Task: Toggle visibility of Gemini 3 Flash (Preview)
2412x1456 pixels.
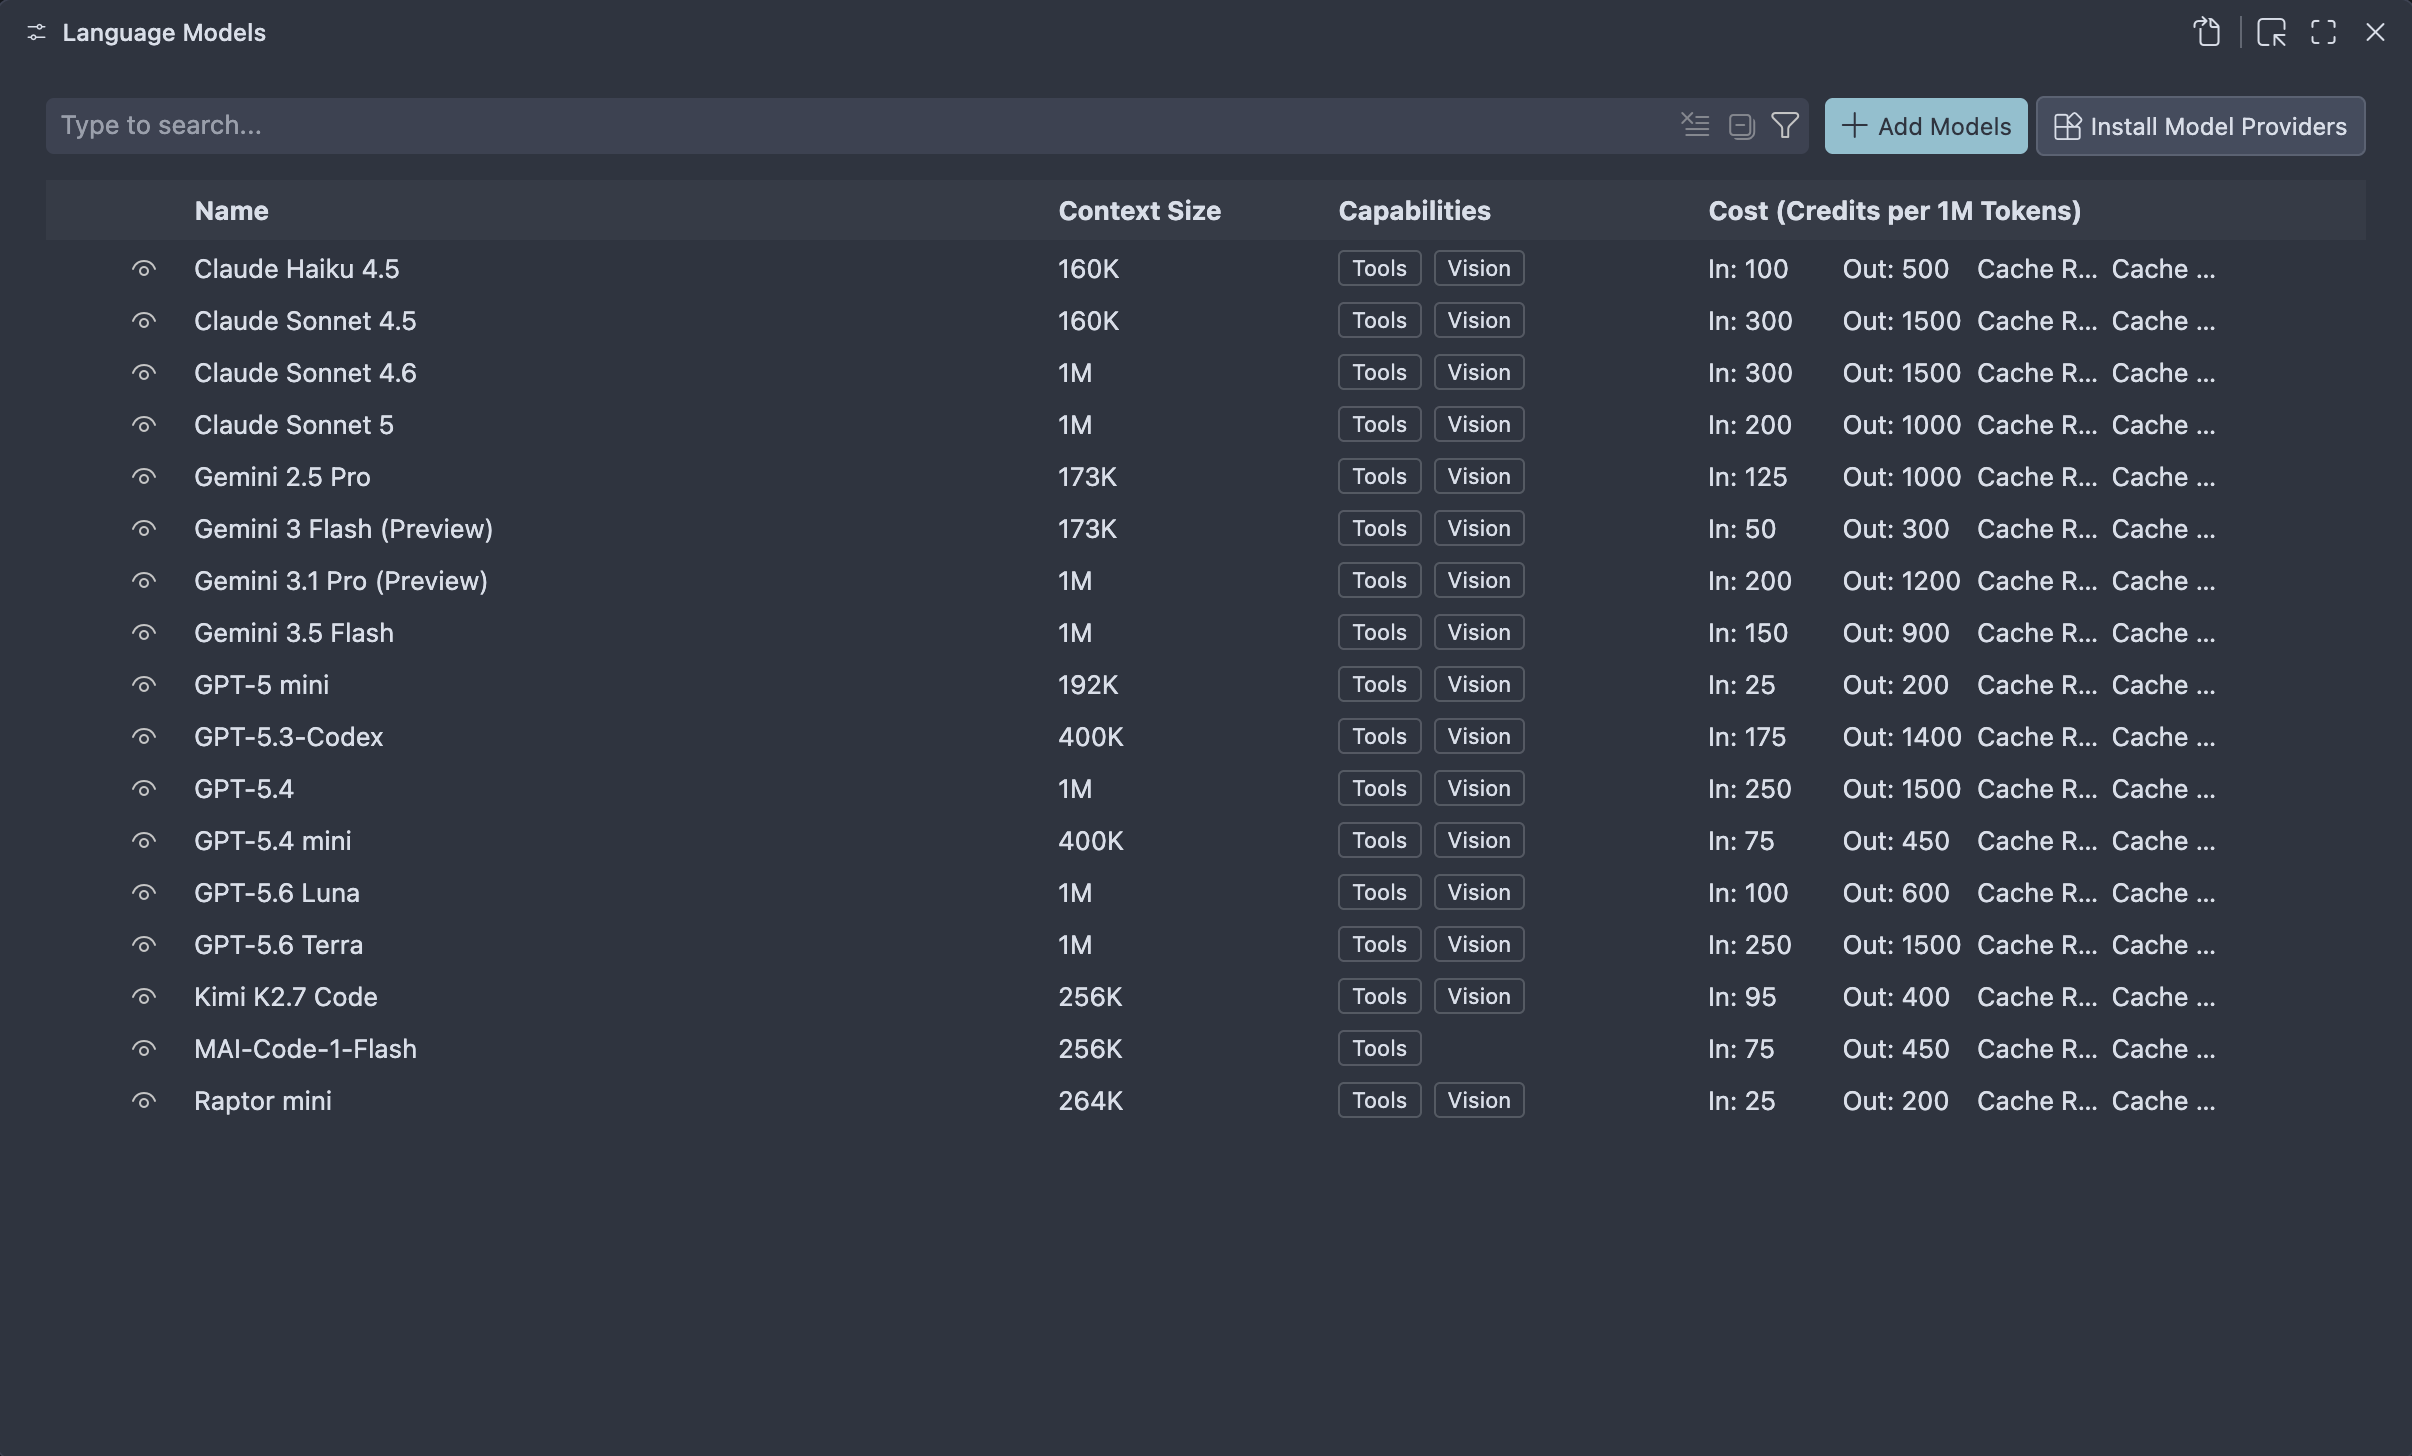Action: [144, 529]
